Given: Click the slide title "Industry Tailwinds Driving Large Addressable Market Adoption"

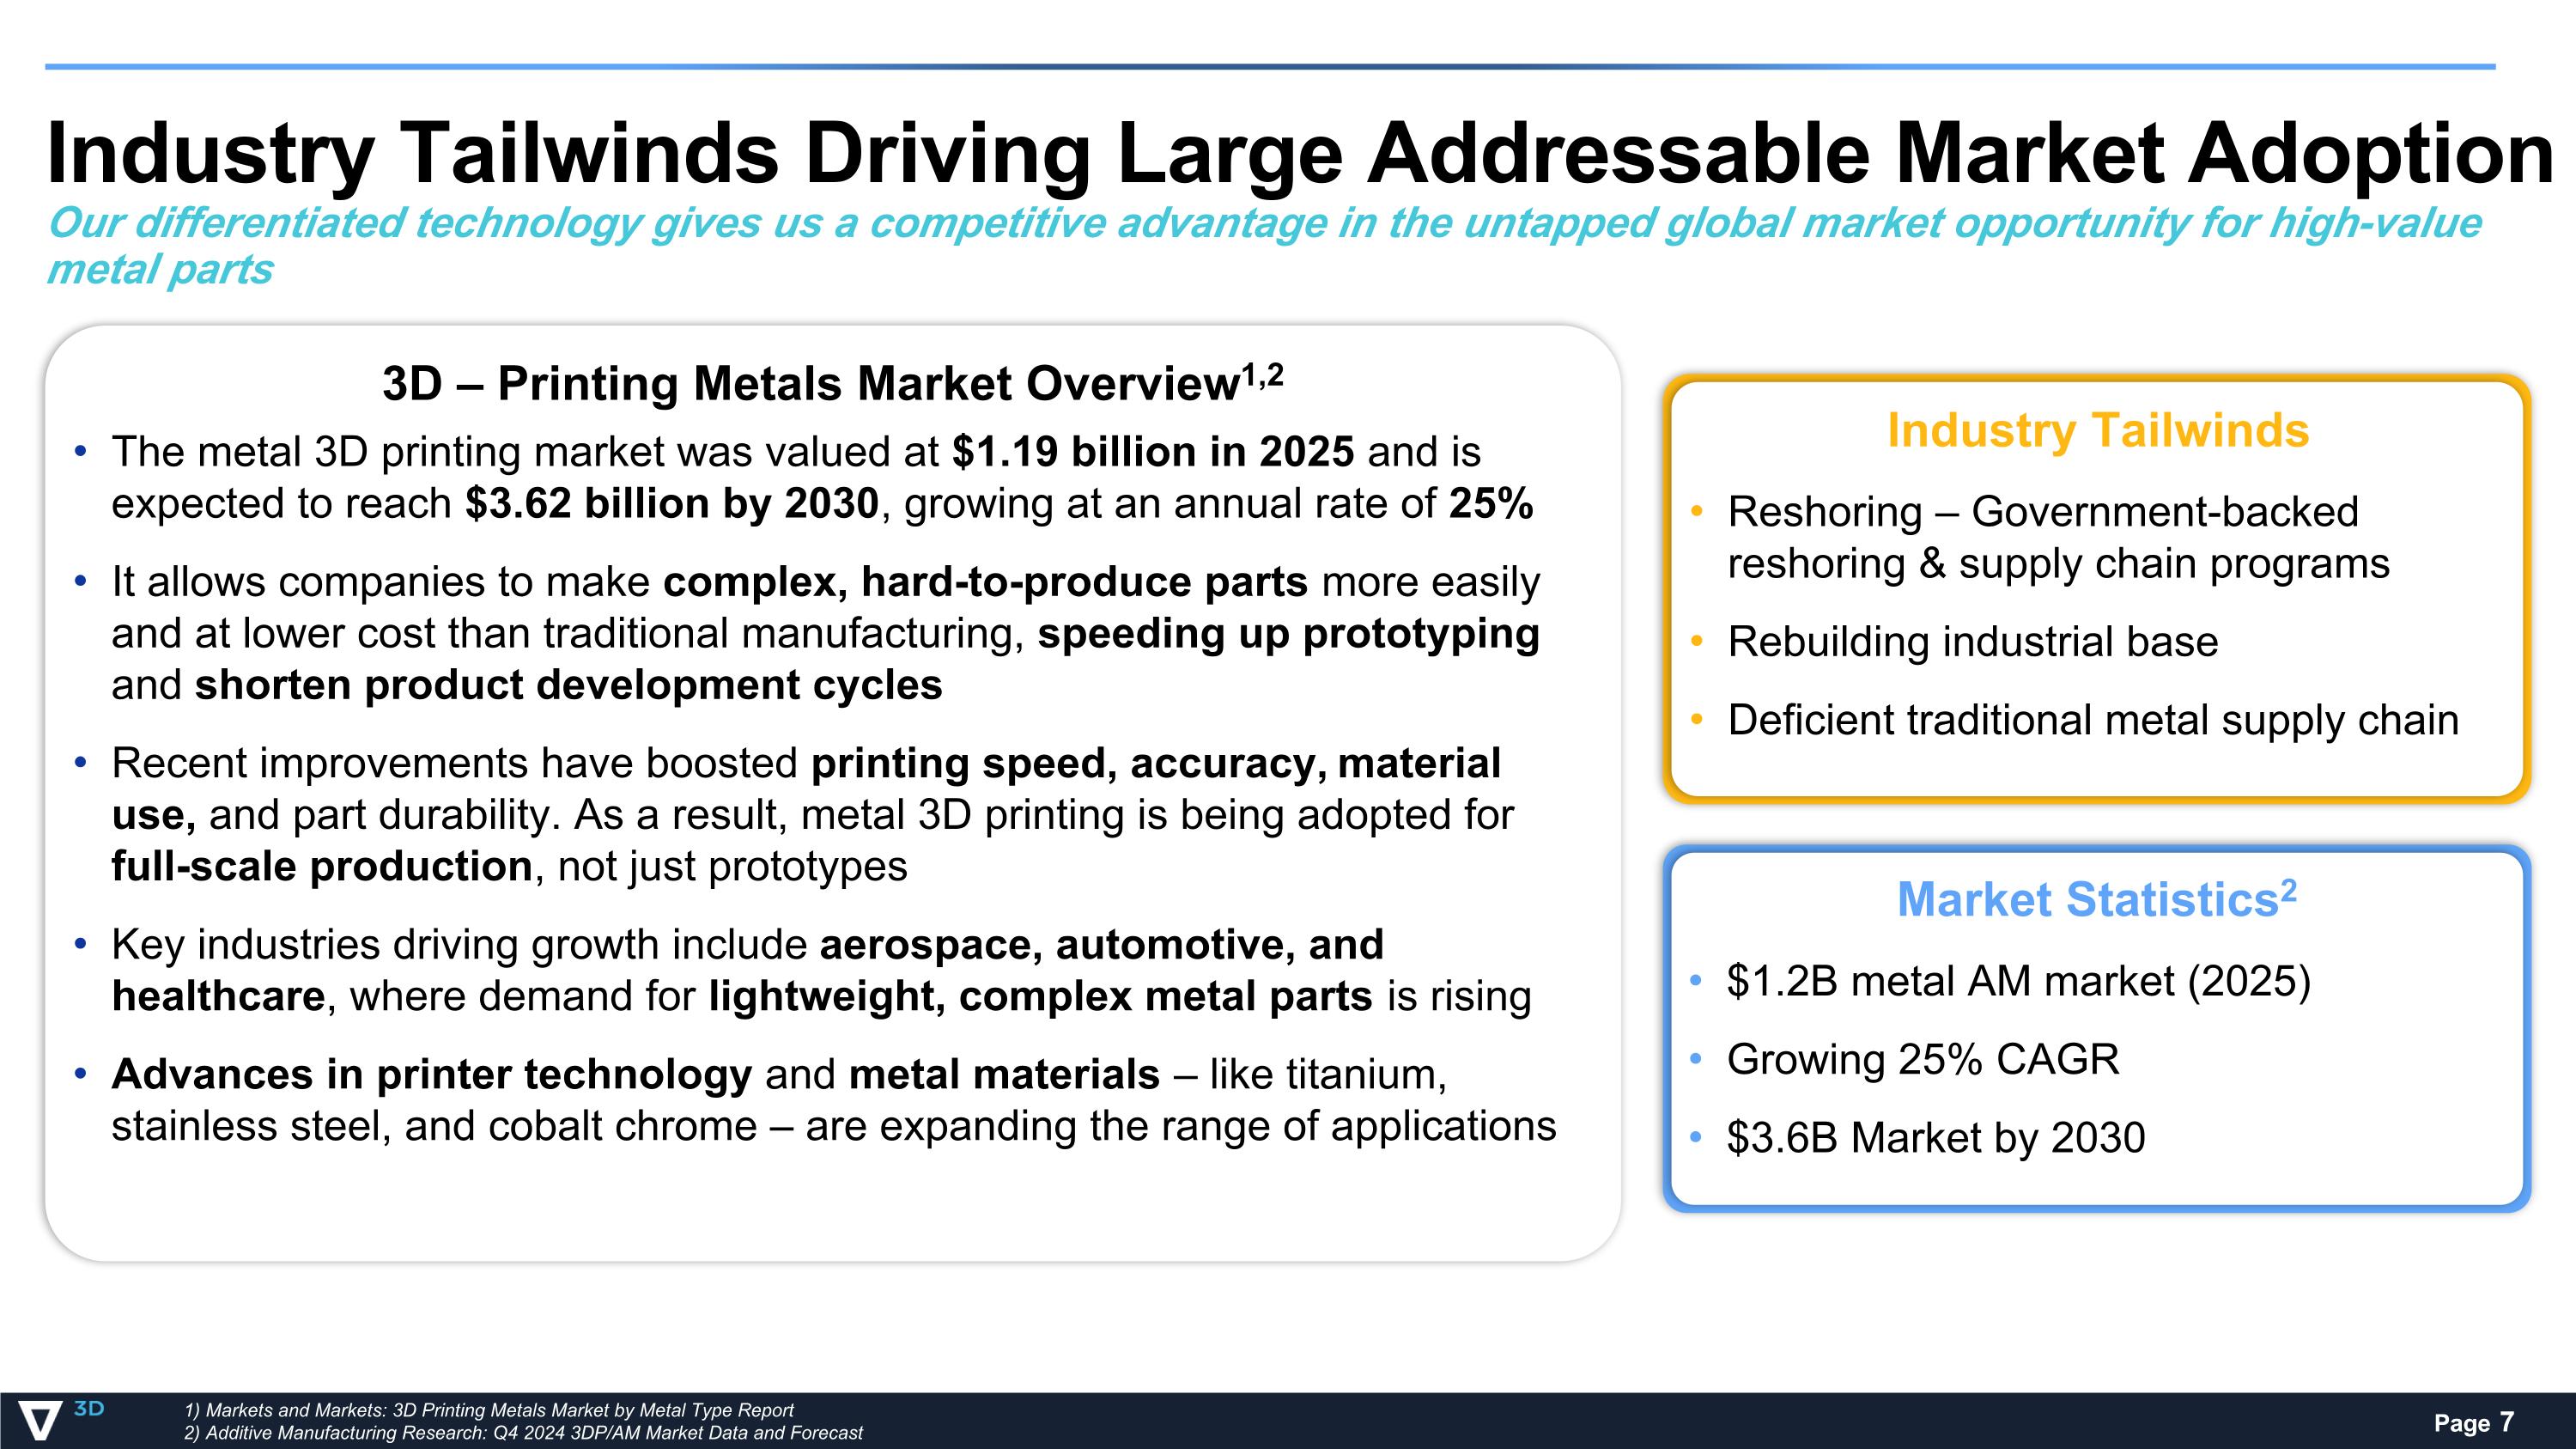Looking at the screenshot, I should 1298,154.
